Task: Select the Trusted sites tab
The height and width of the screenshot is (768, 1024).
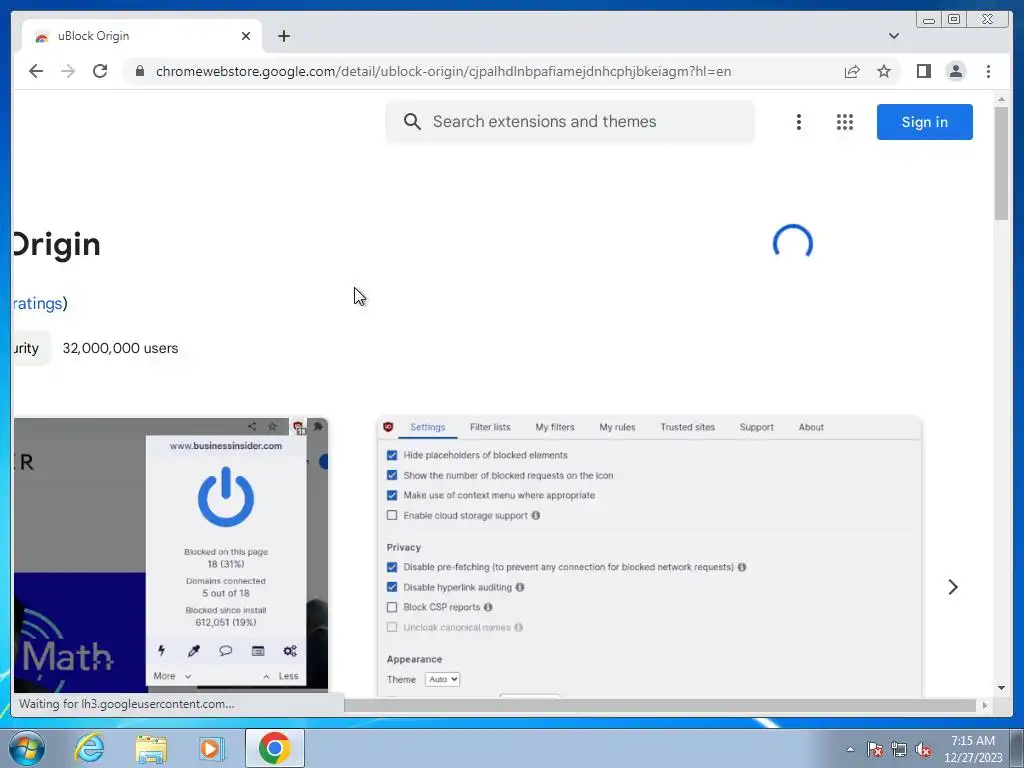Action: pyautogui.click(x=687, y=427)
